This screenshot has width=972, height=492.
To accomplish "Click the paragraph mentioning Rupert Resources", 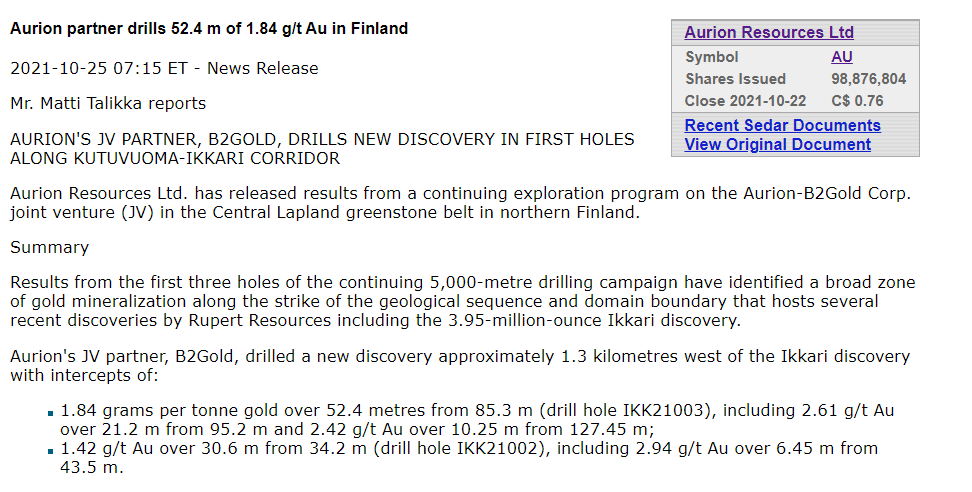I will tap(462, 301).
